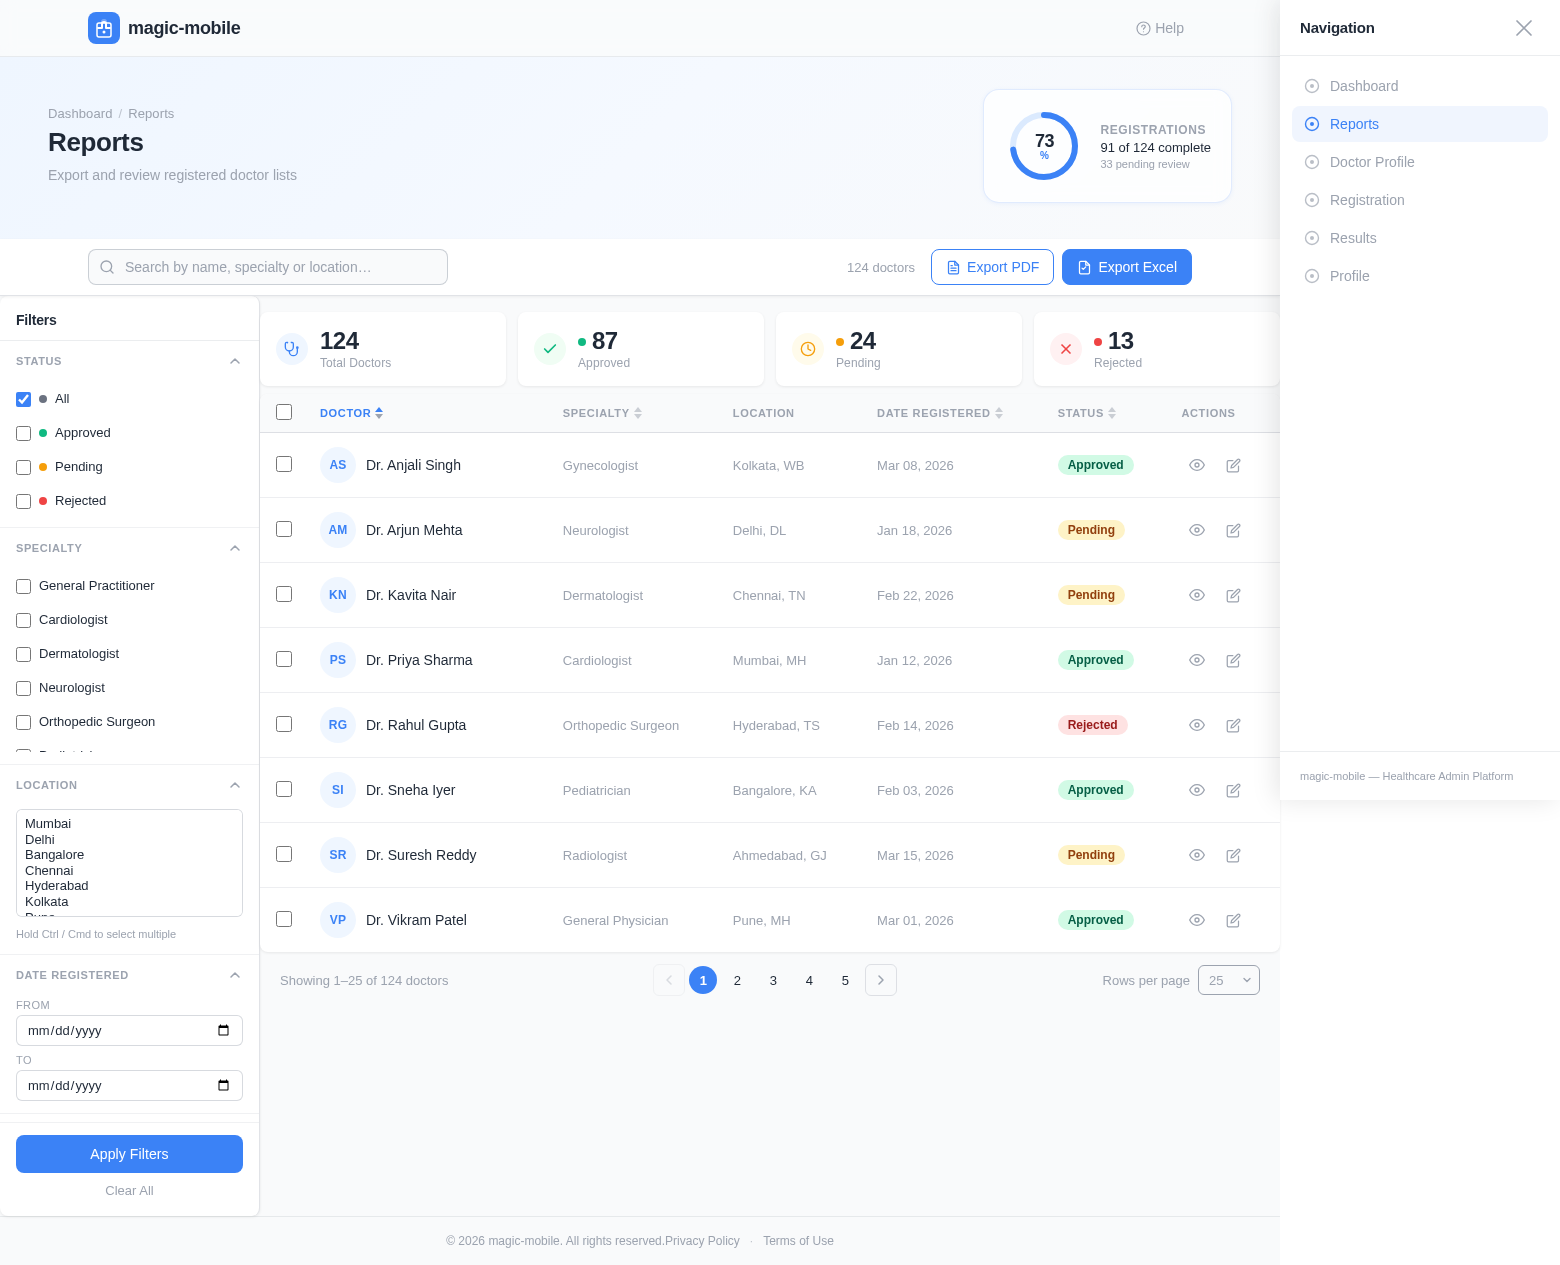Open the Privacy Policy link in footer
This screenshot has width=1560, height=1265.
[x=701, y=1240]
